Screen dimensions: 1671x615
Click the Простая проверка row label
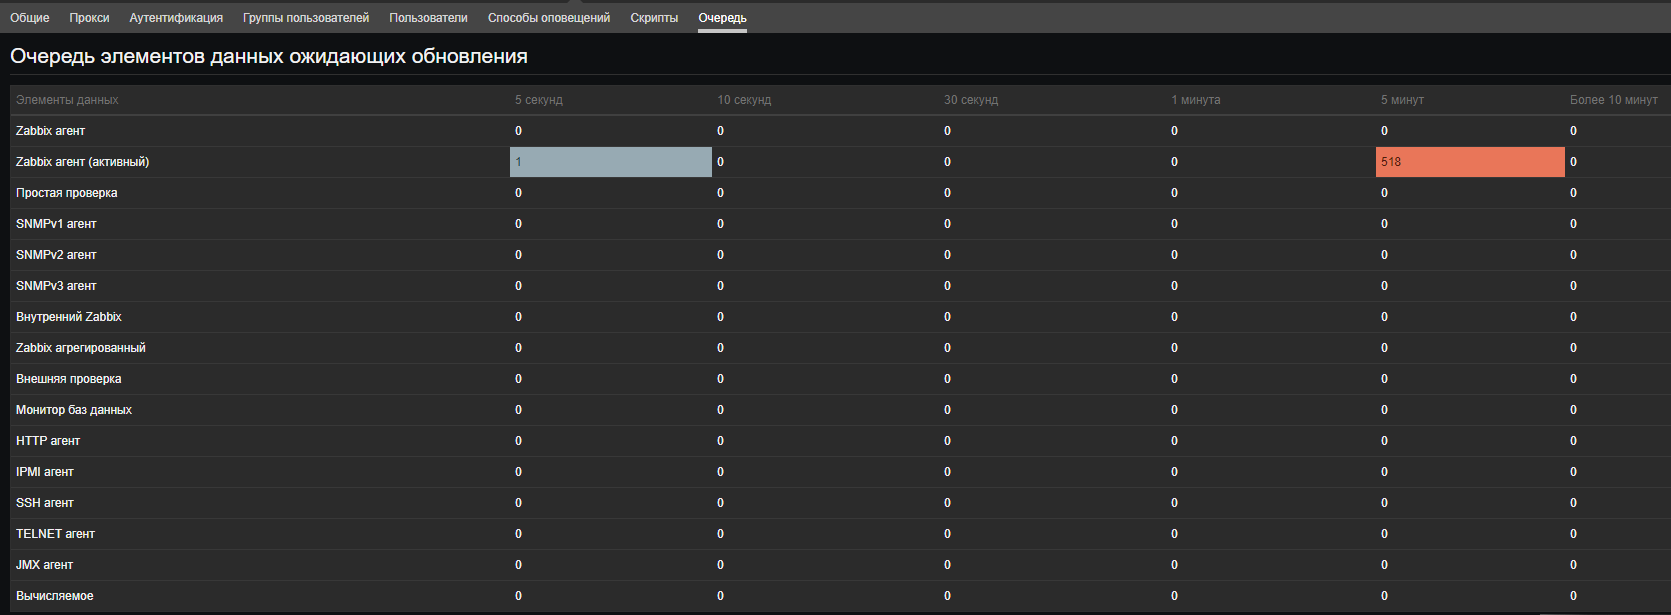point(66,193)
